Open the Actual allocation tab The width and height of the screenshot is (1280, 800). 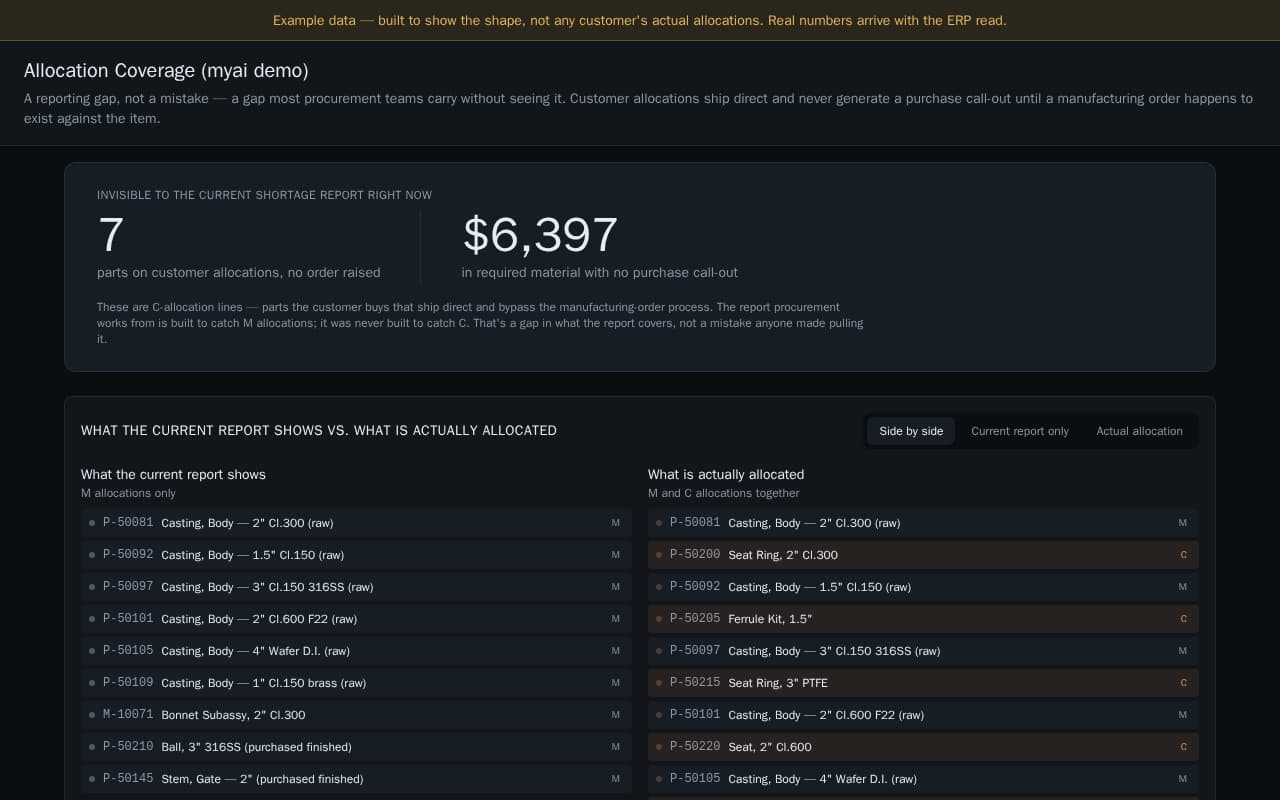click(1139, 431)
